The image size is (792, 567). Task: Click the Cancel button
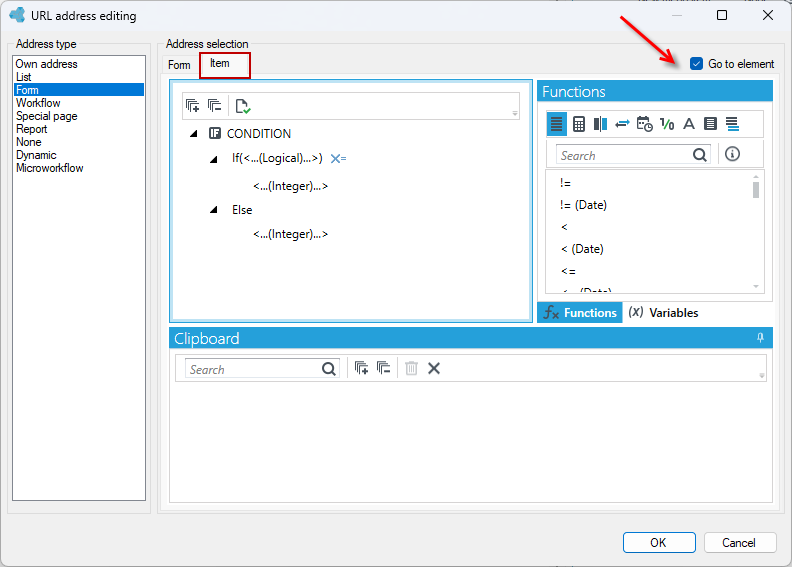[x=739, y=542]
